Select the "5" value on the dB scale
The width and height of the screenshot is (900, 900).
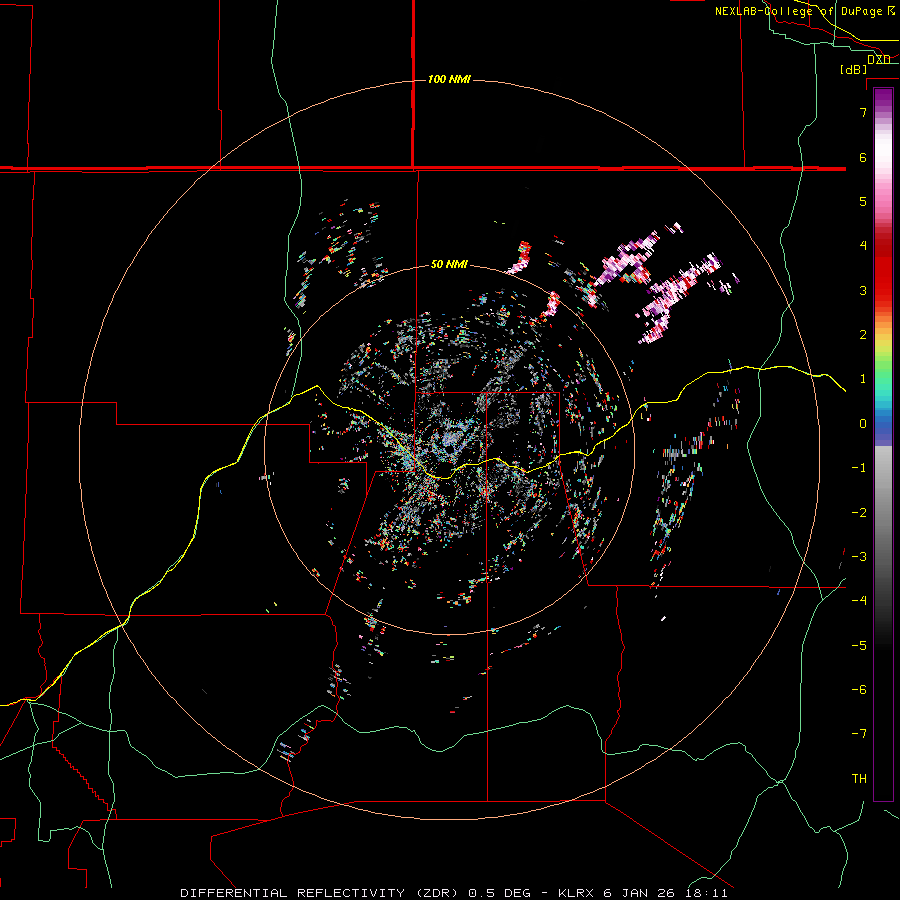click(863, 201)
